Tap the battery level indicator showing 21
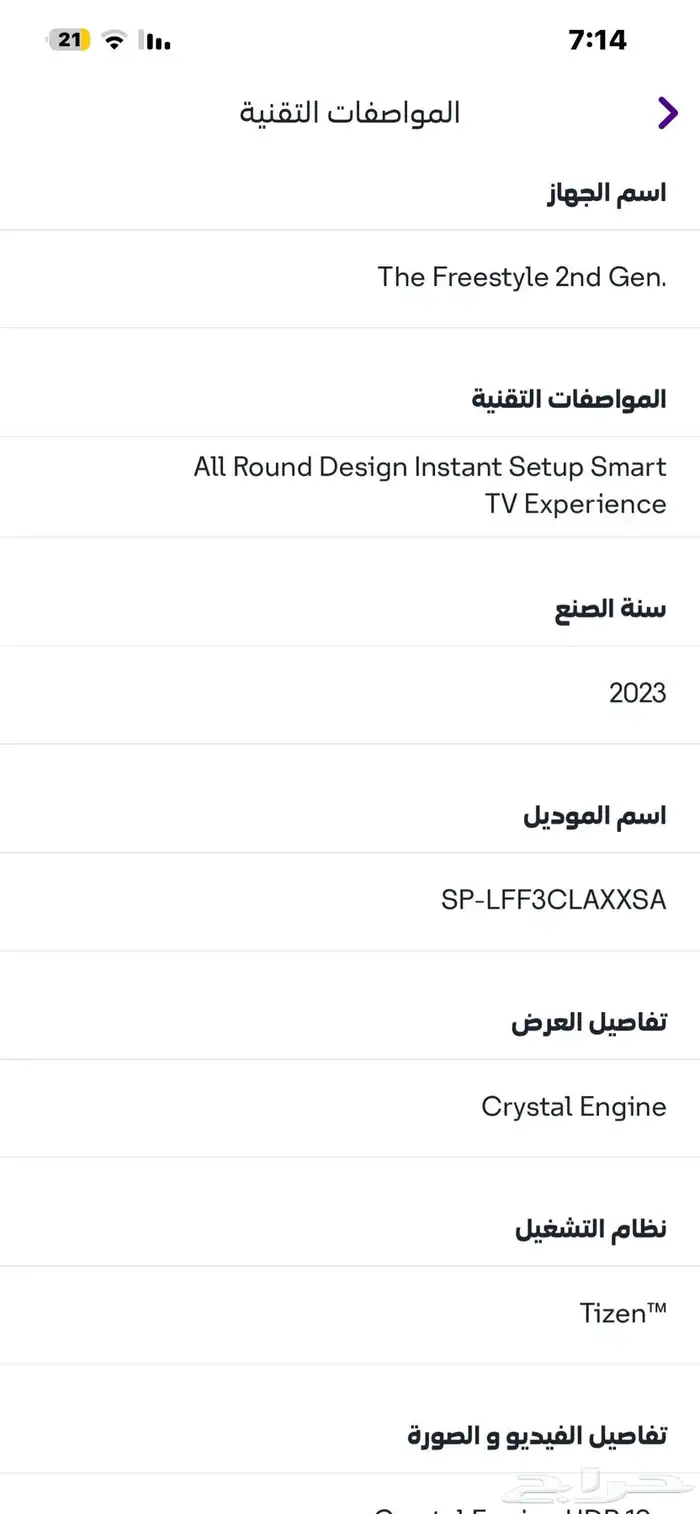The image size is (700, 1514). [x=68, y=40]
